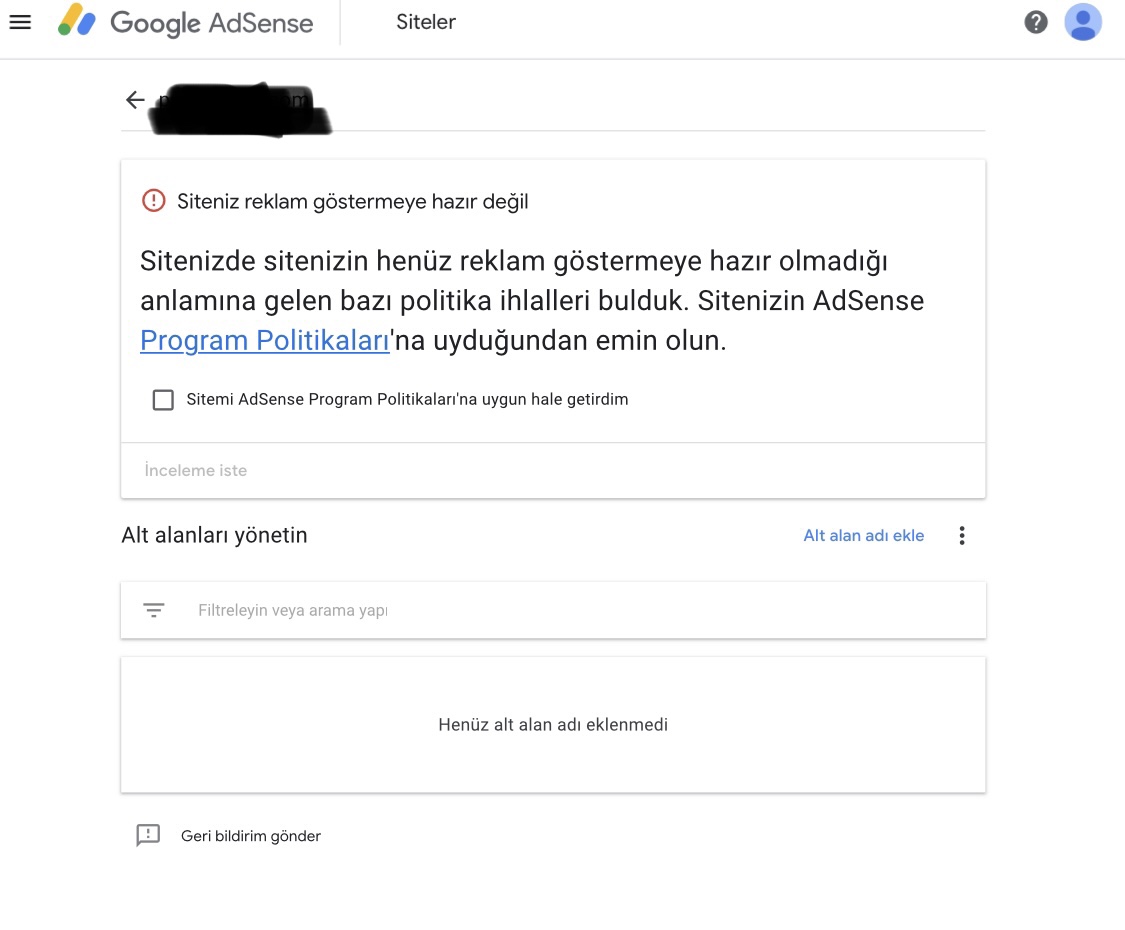The height and width of the screenshot is (930, 1125).
Task: Click Geri bildirim gönder text
Action: [250, 836]
